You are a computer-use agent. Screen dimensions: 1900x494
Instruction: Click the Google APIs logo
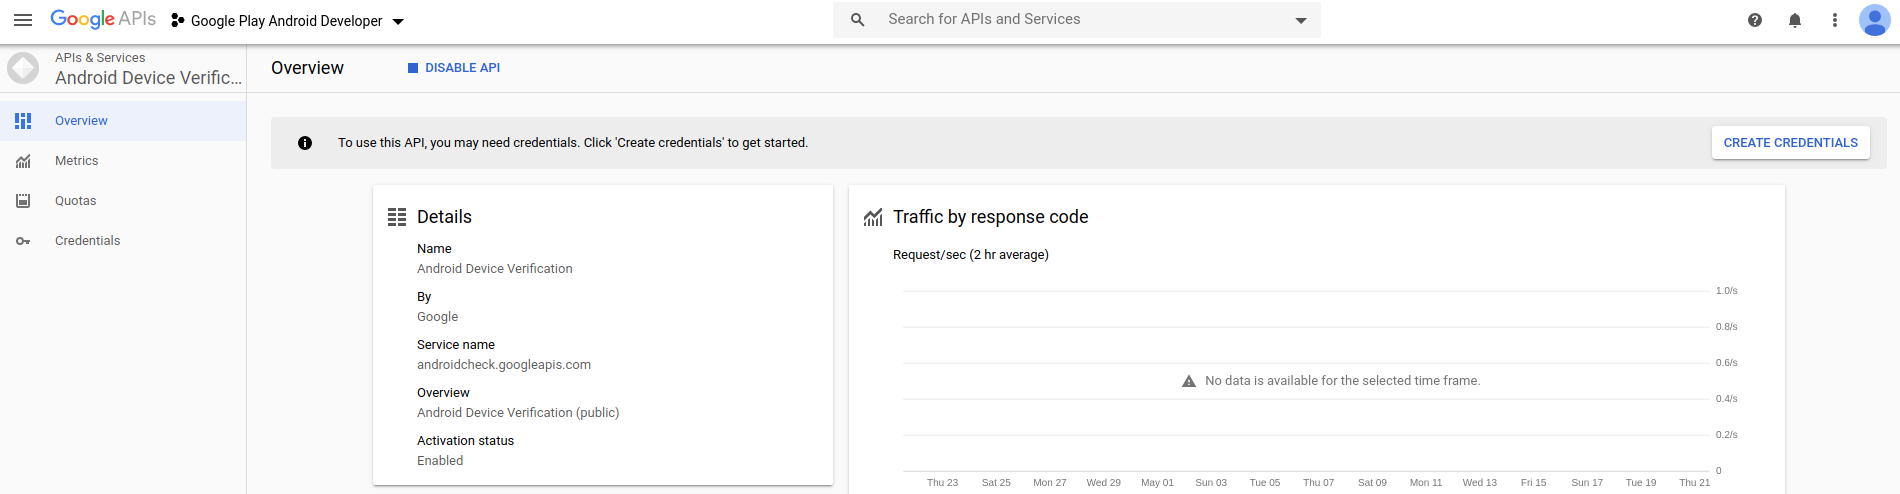103,20
